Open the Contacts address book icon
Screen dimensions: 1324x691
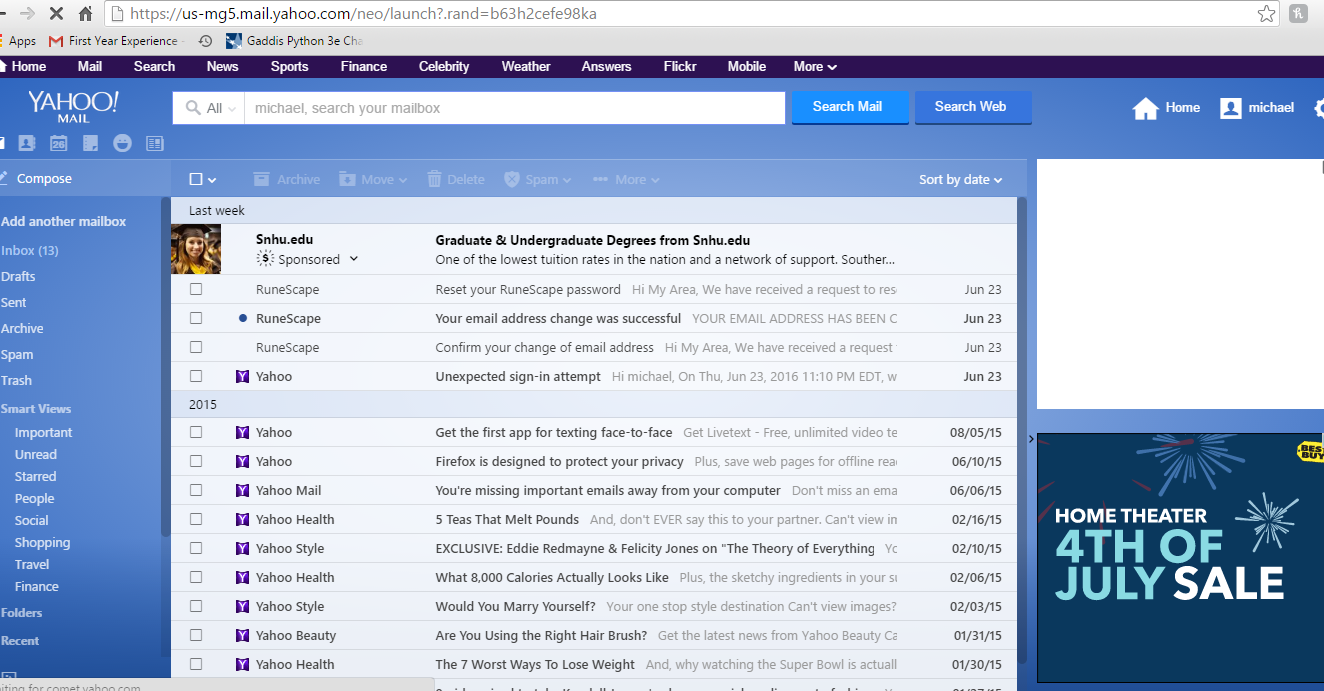coord(27,143)
